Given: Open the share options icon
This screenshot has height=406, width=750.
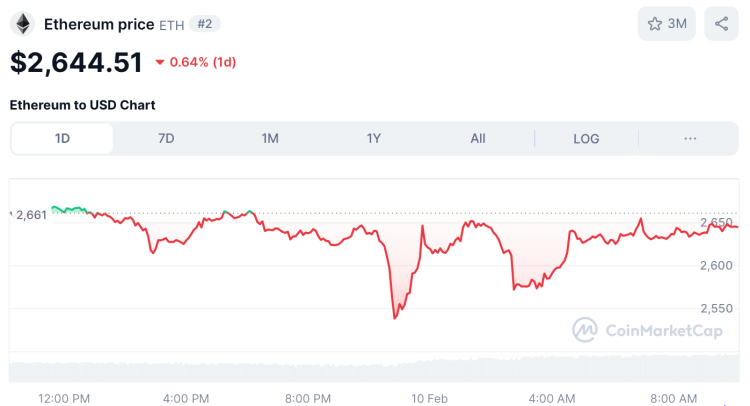Looking at the screenshot, I should [721, 23].
